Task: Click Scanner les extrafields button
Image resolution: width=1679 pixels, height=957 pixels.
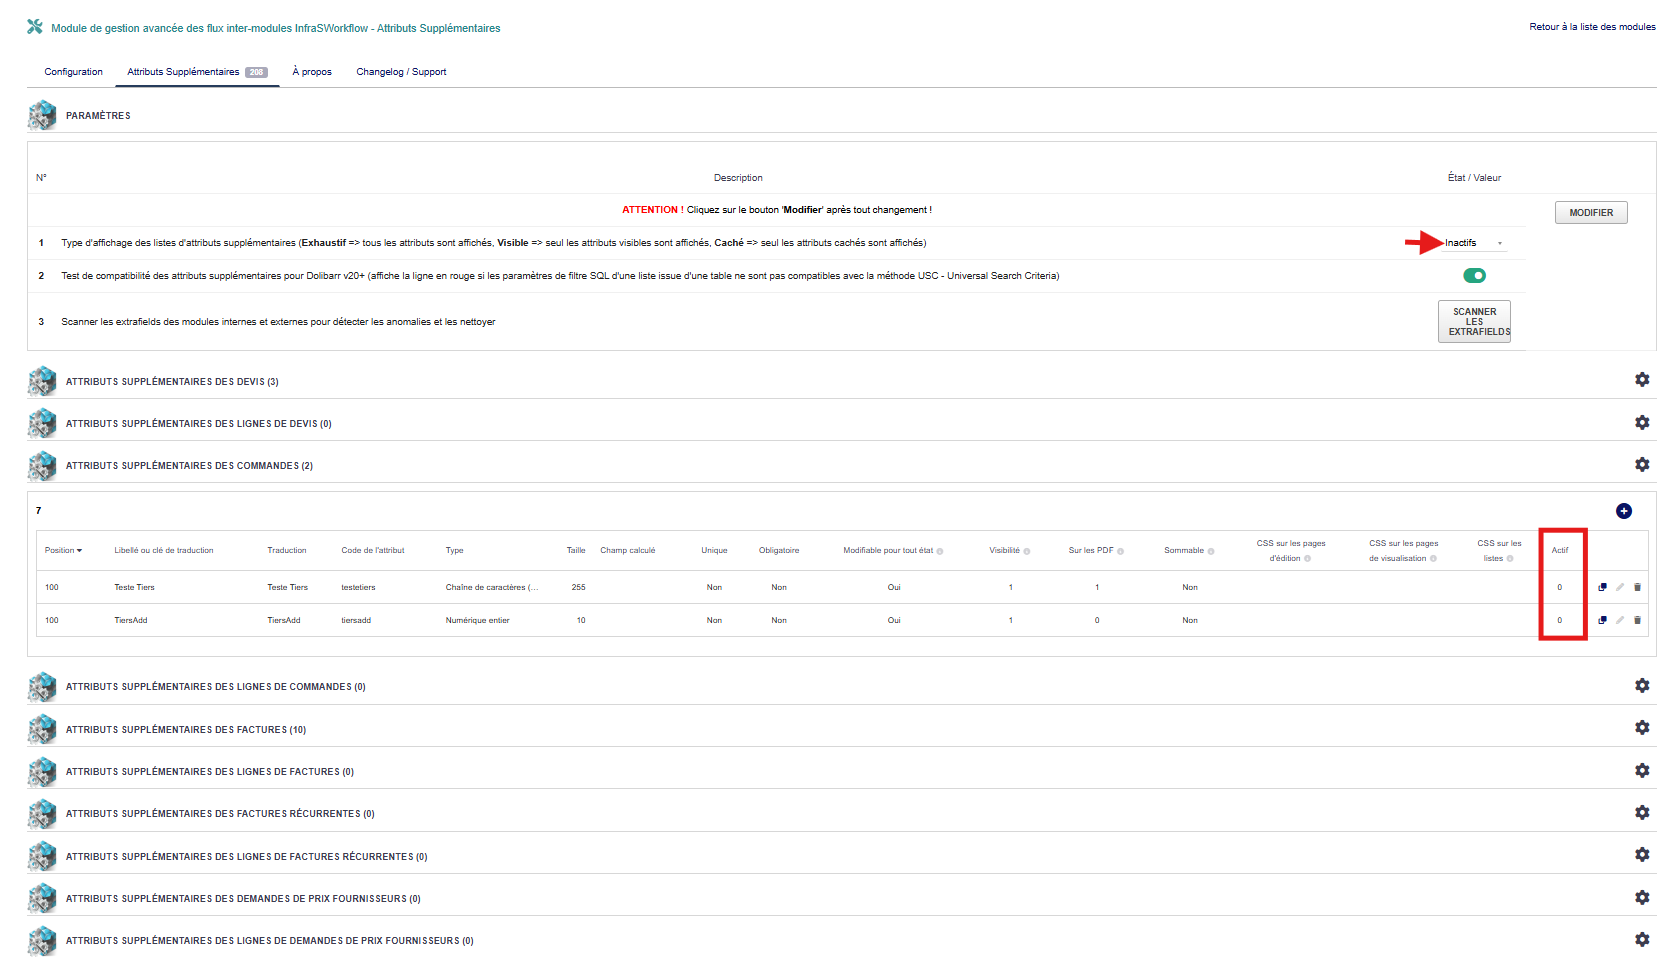Action: (1474, 322)
